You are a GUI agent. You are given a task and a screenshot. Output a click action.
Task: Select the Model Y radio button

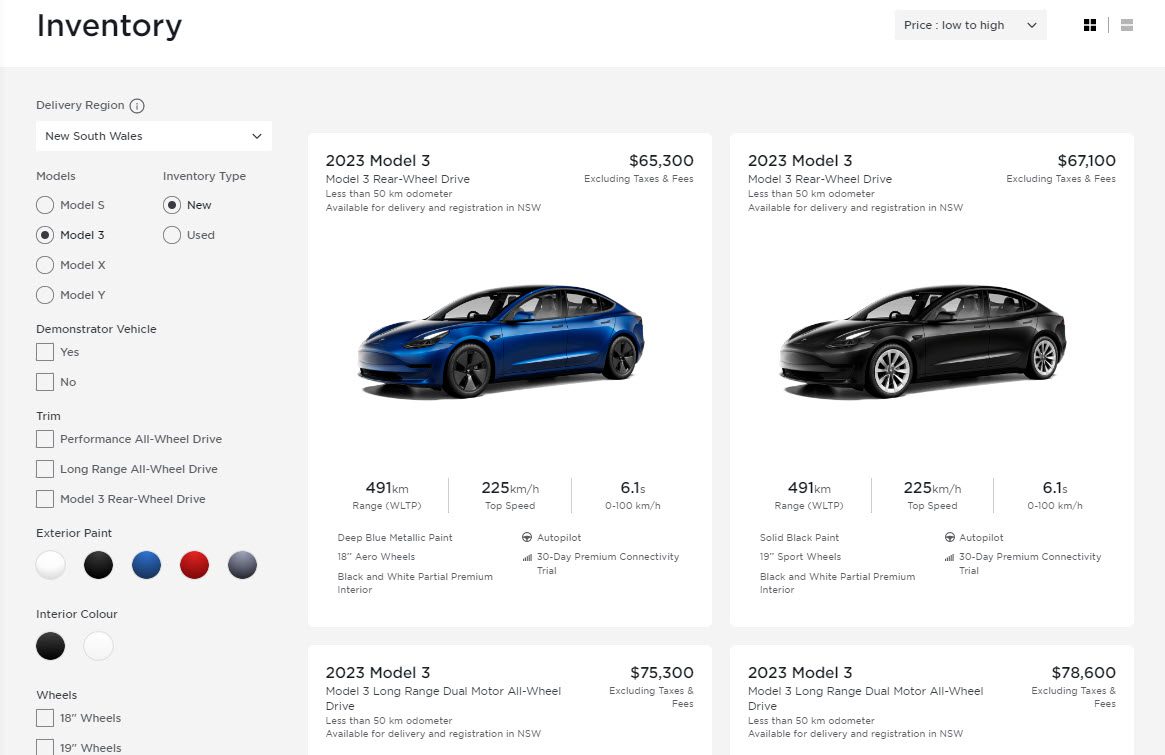pos(45,295)
